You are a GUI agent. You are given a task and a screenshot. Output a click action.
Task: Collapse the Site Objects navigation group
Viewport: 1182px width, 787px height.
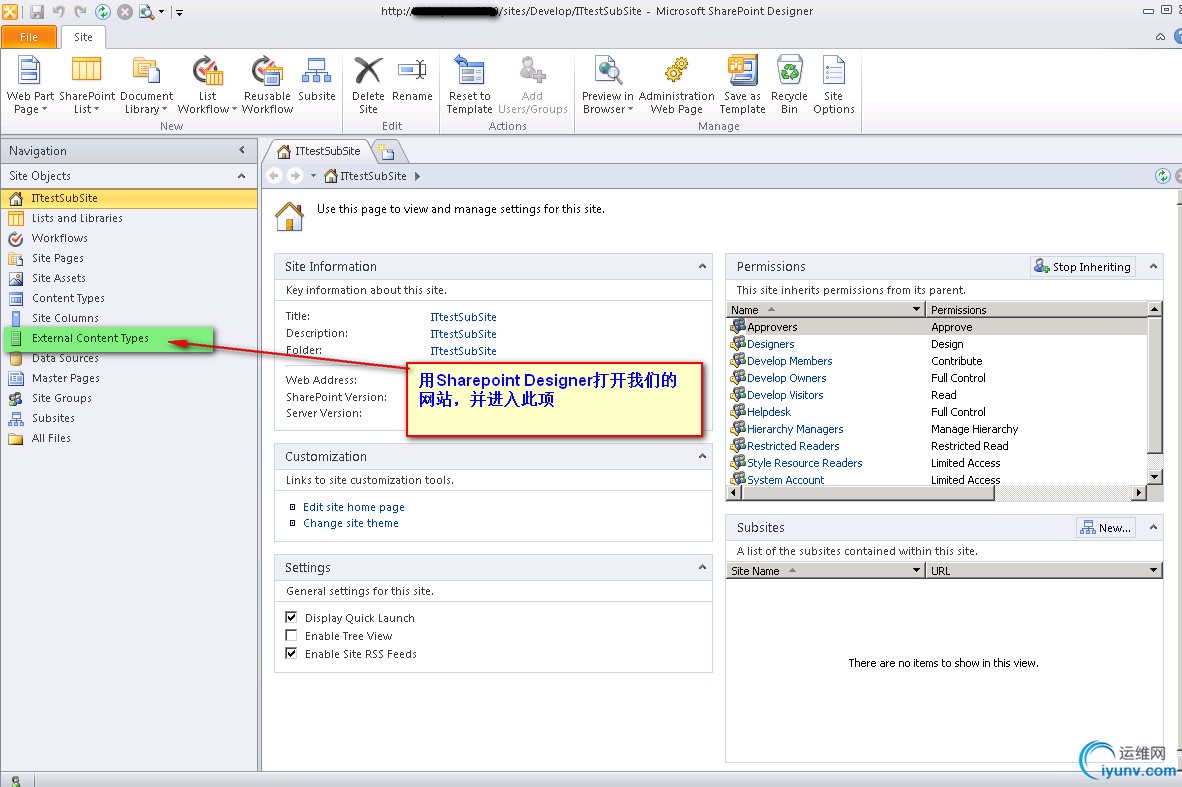241,176
